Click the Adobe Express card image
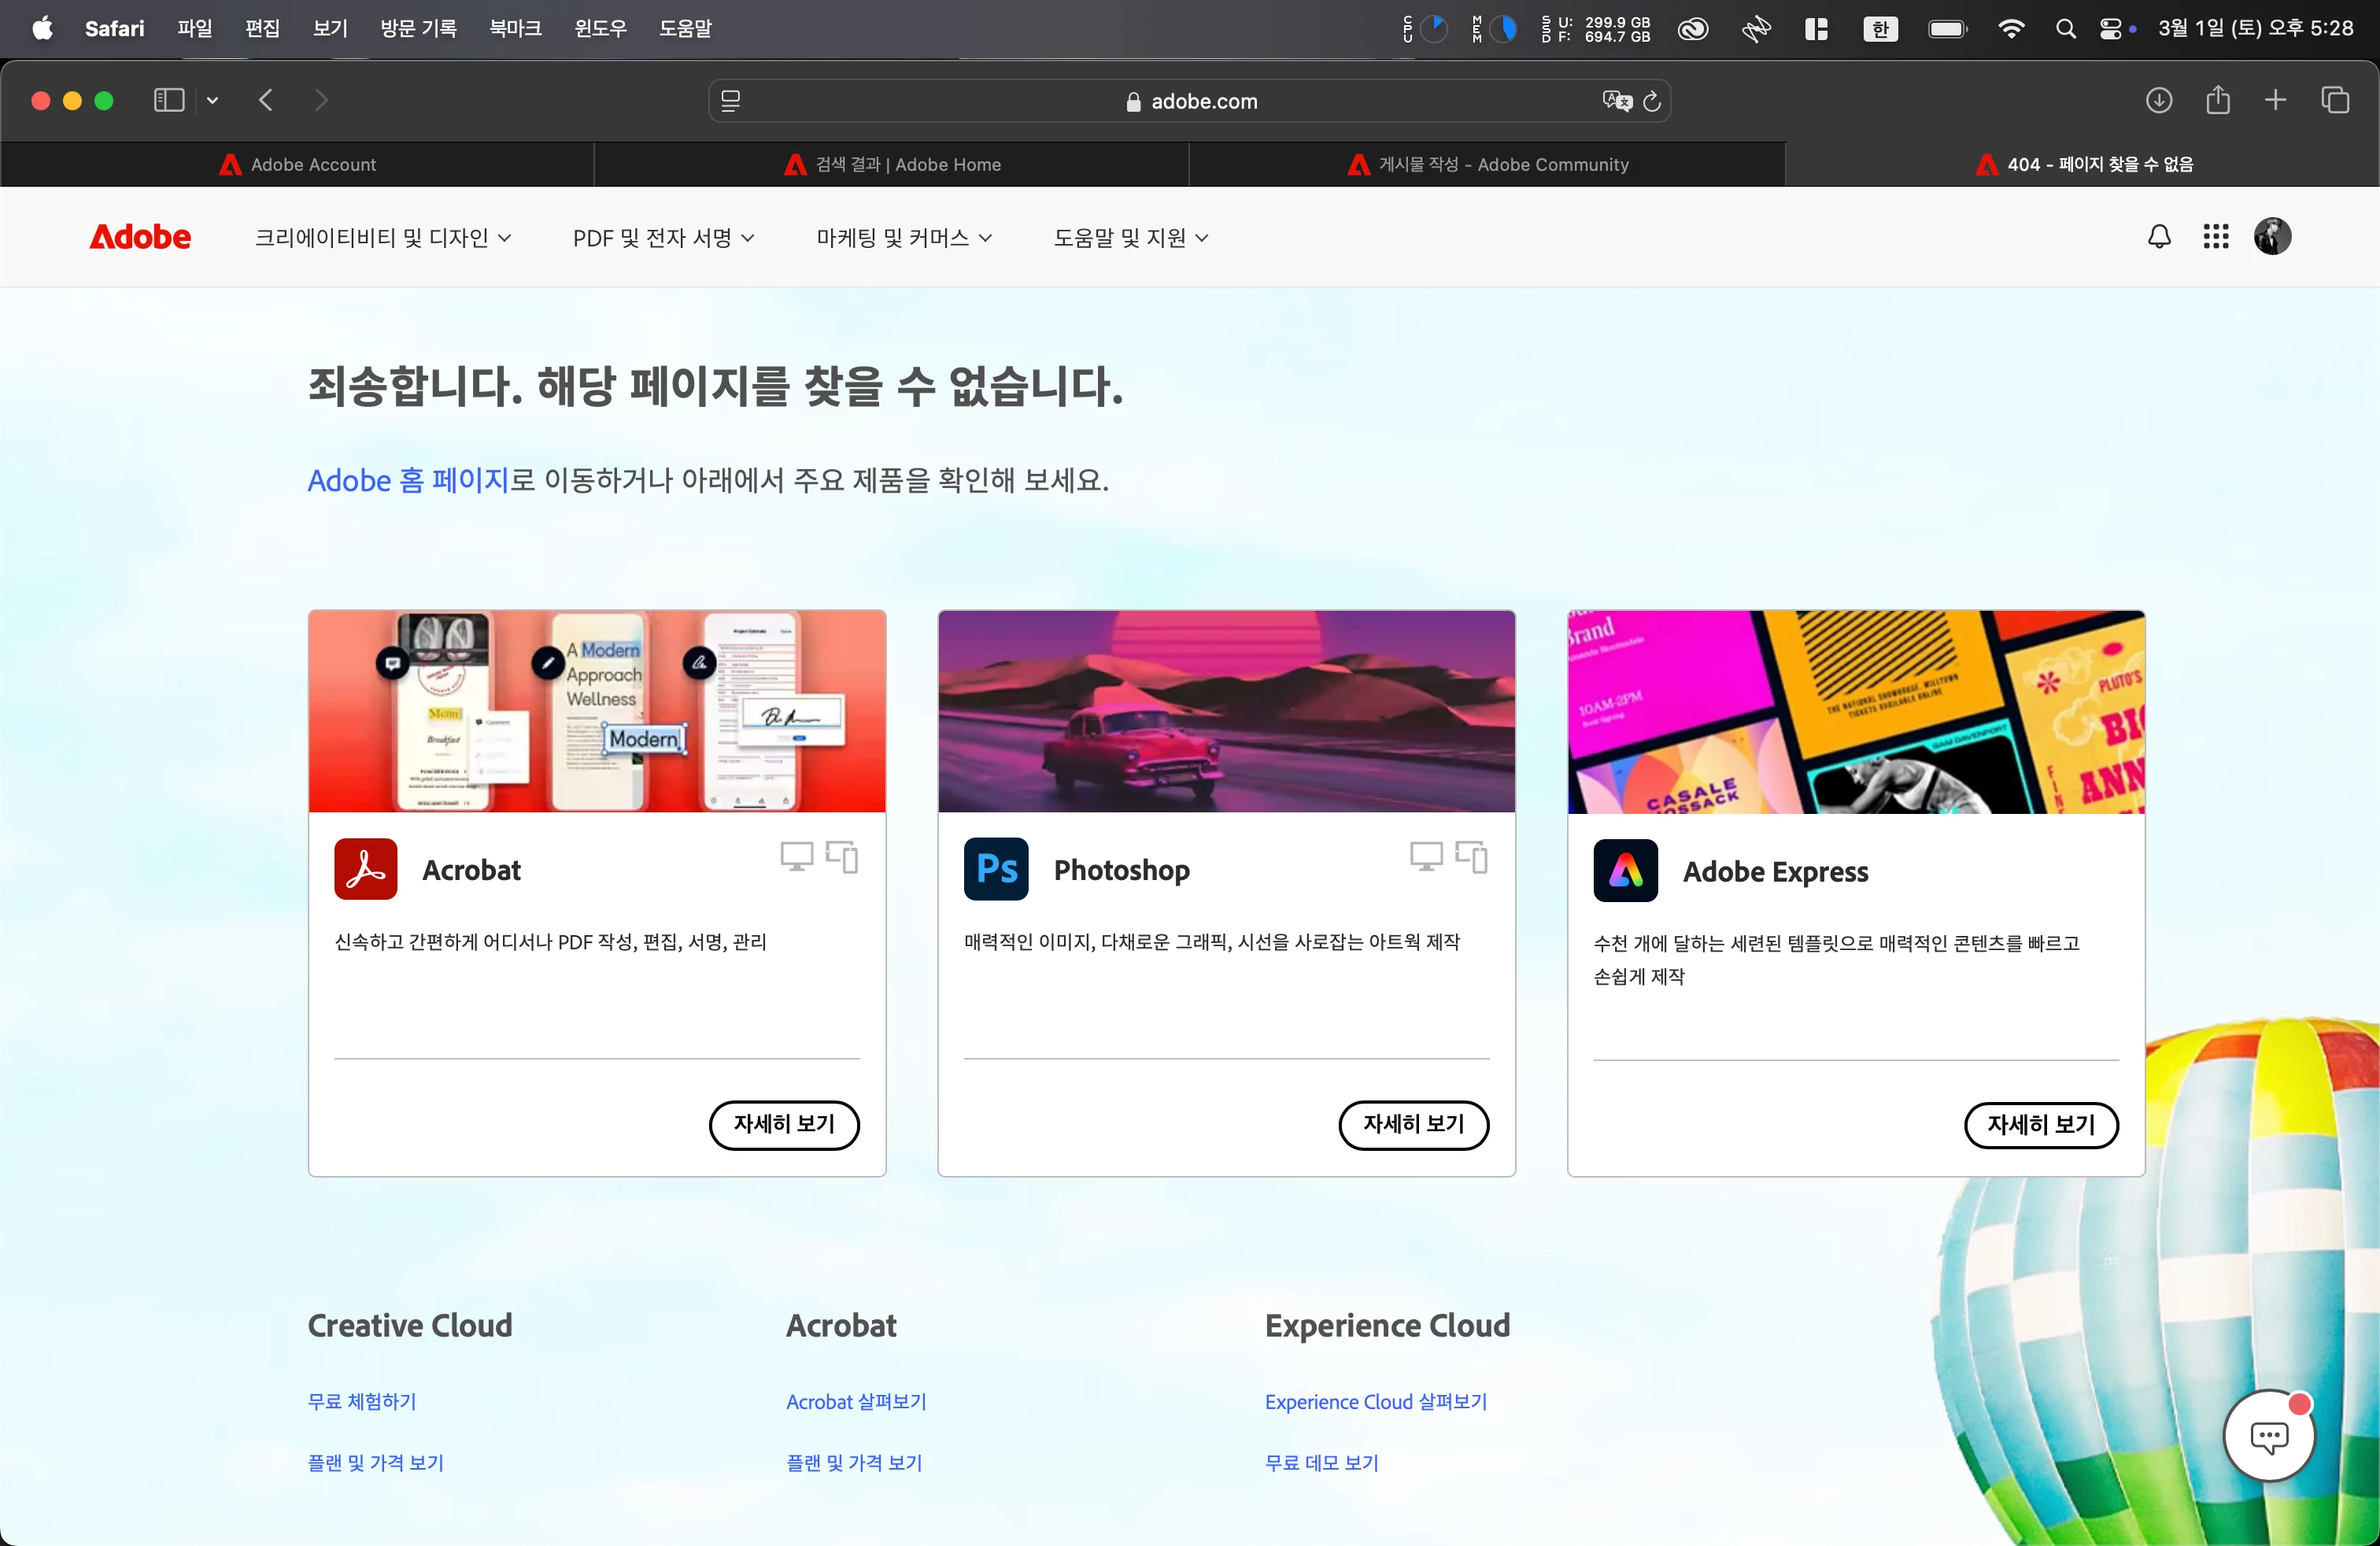 [1855, 712]
